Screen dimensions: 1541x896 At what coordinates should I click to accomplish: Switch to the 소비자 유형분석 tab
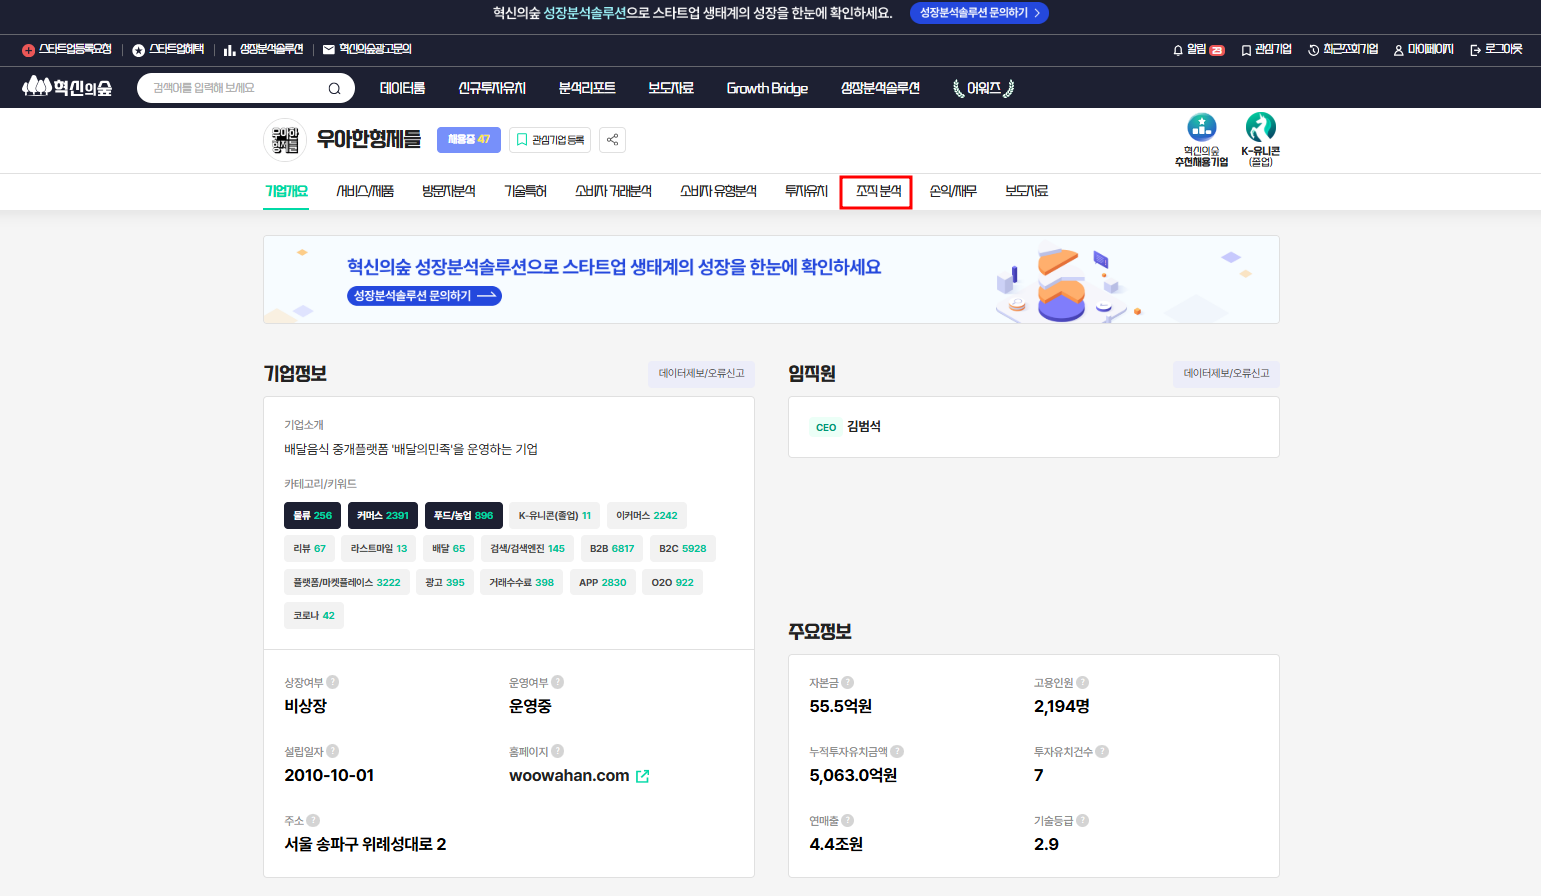718,191
